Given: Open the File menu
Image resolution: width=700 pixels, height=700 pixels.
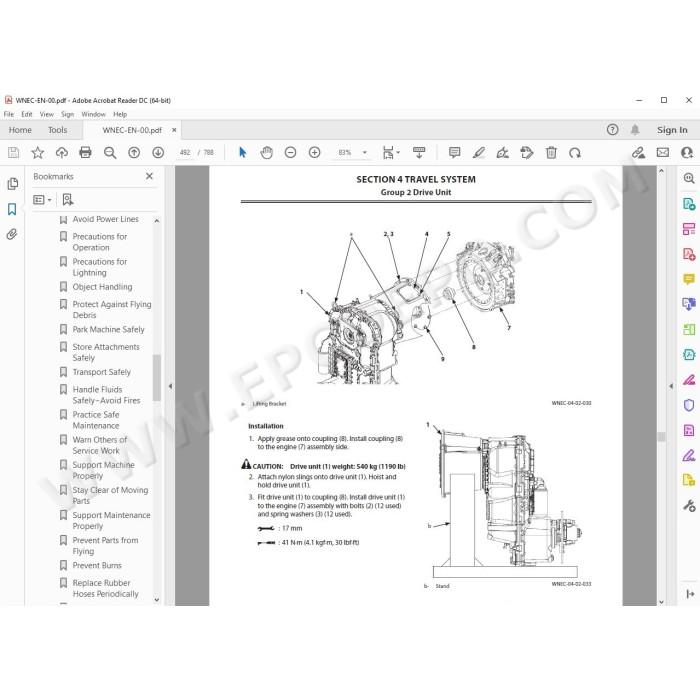Looking at the screenshot, I should click(8, 114).
